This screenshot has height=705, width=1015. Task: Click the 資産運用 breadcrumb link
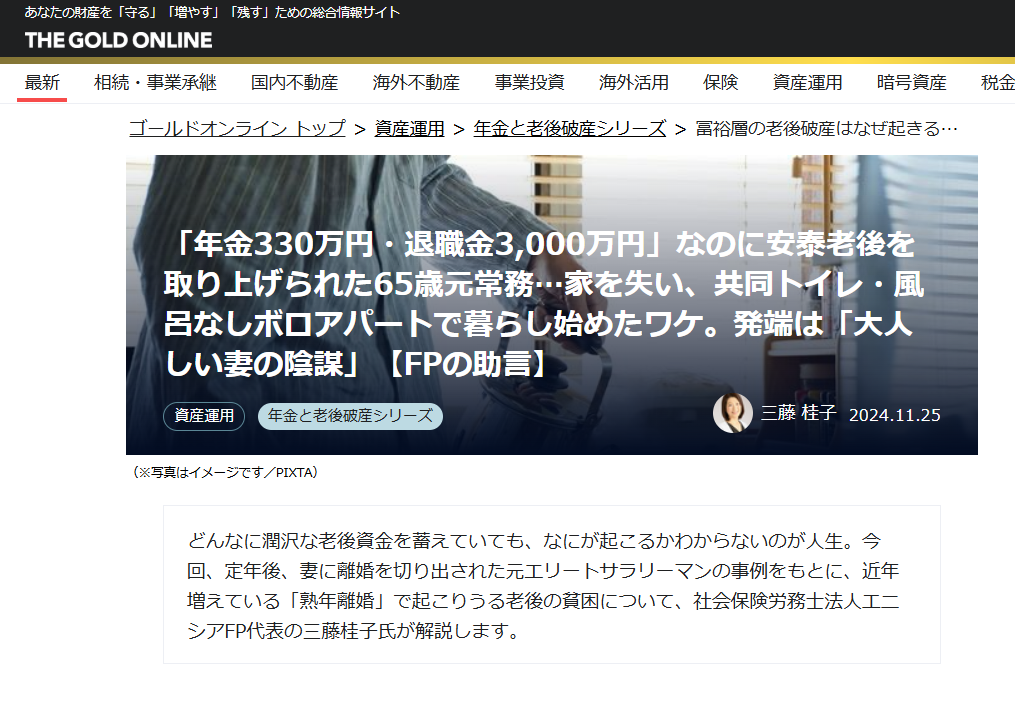(x=409, y=128)
